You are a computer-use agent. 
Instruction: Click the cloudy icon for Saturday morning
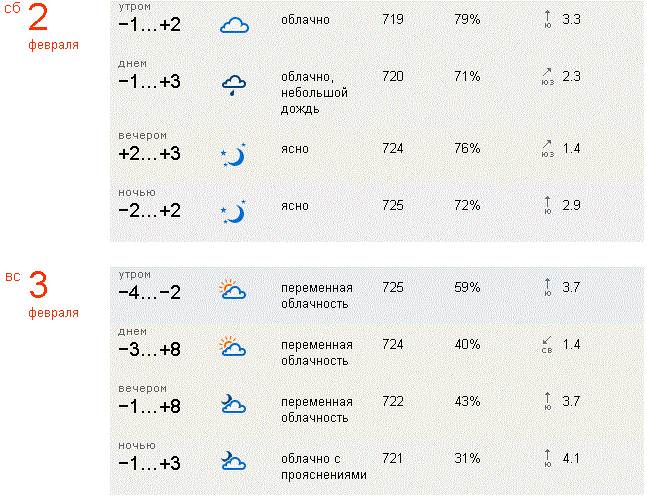click(233, 25)
